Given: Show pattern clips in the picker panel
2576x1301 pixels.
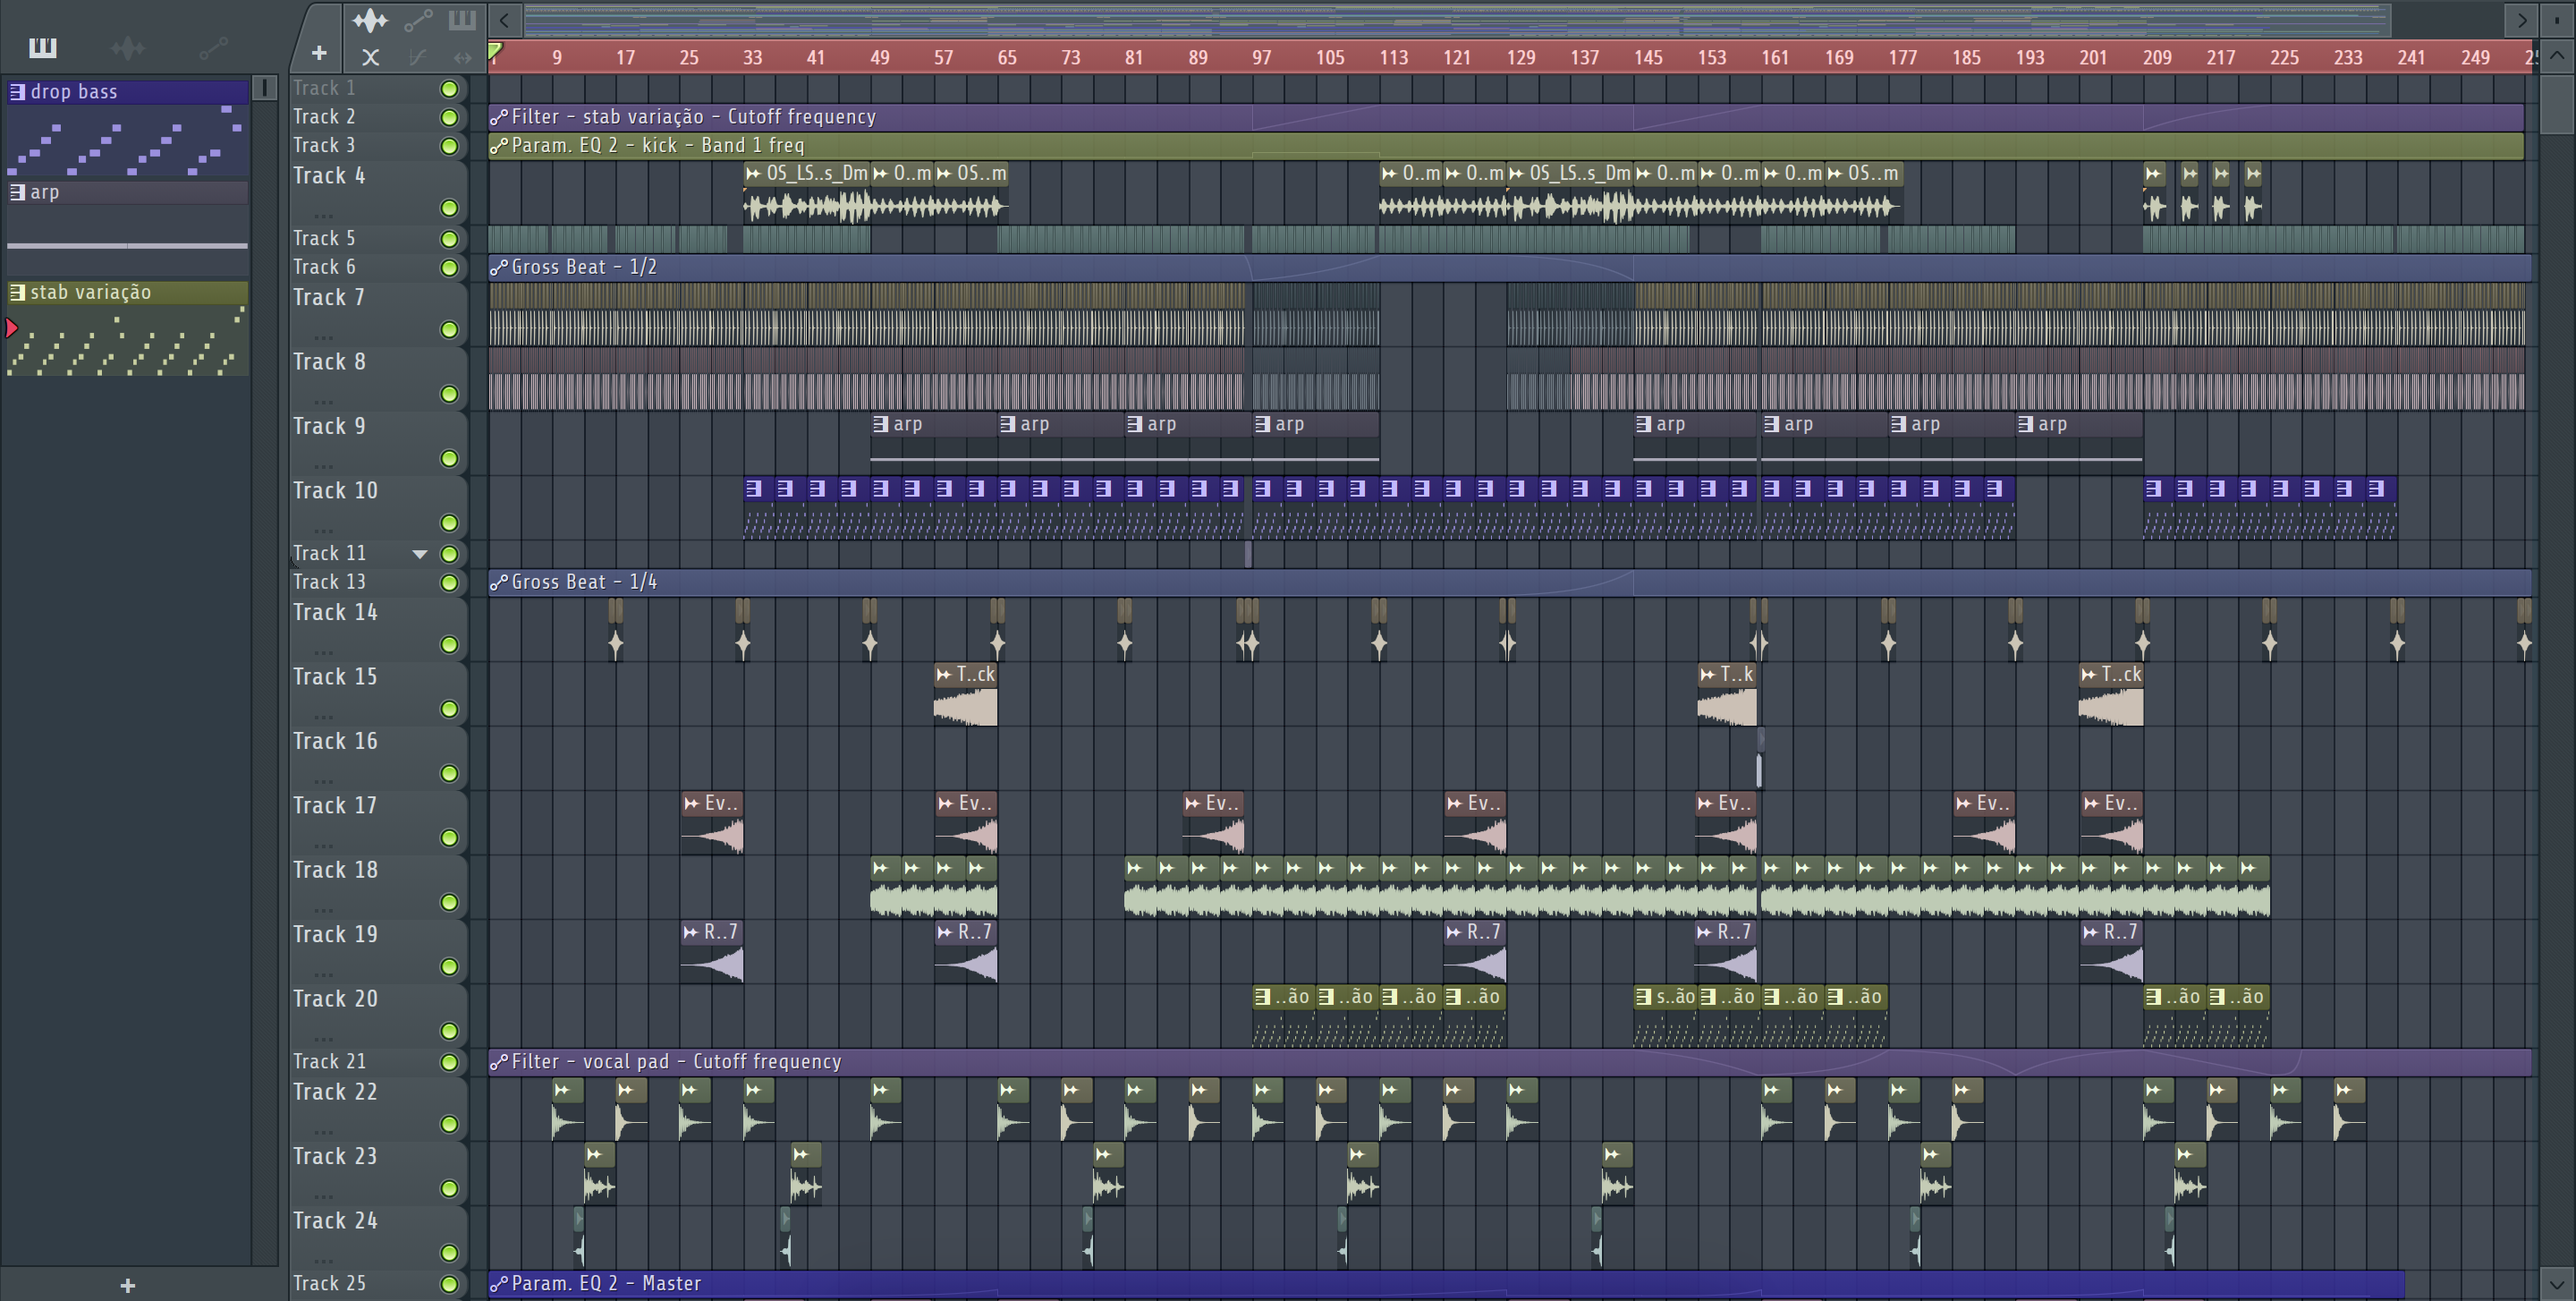Looking at the screenshot, I should (43, 47).
